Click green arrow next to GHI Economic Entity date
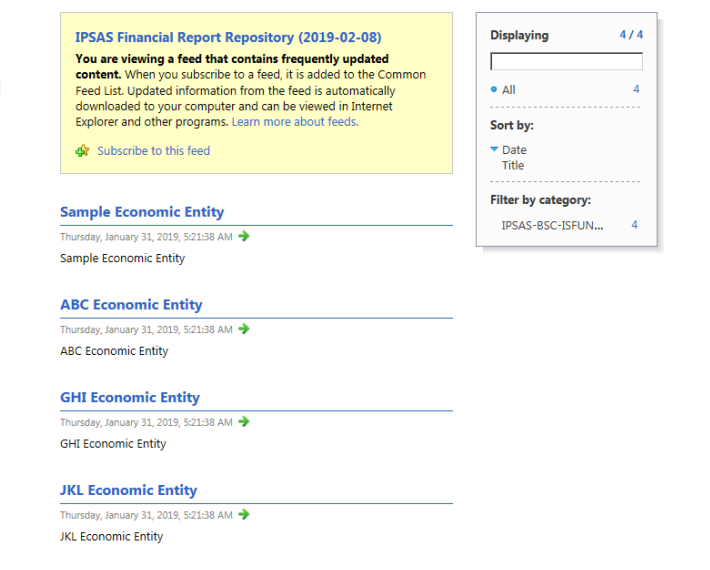 click(x=244, y=422)
